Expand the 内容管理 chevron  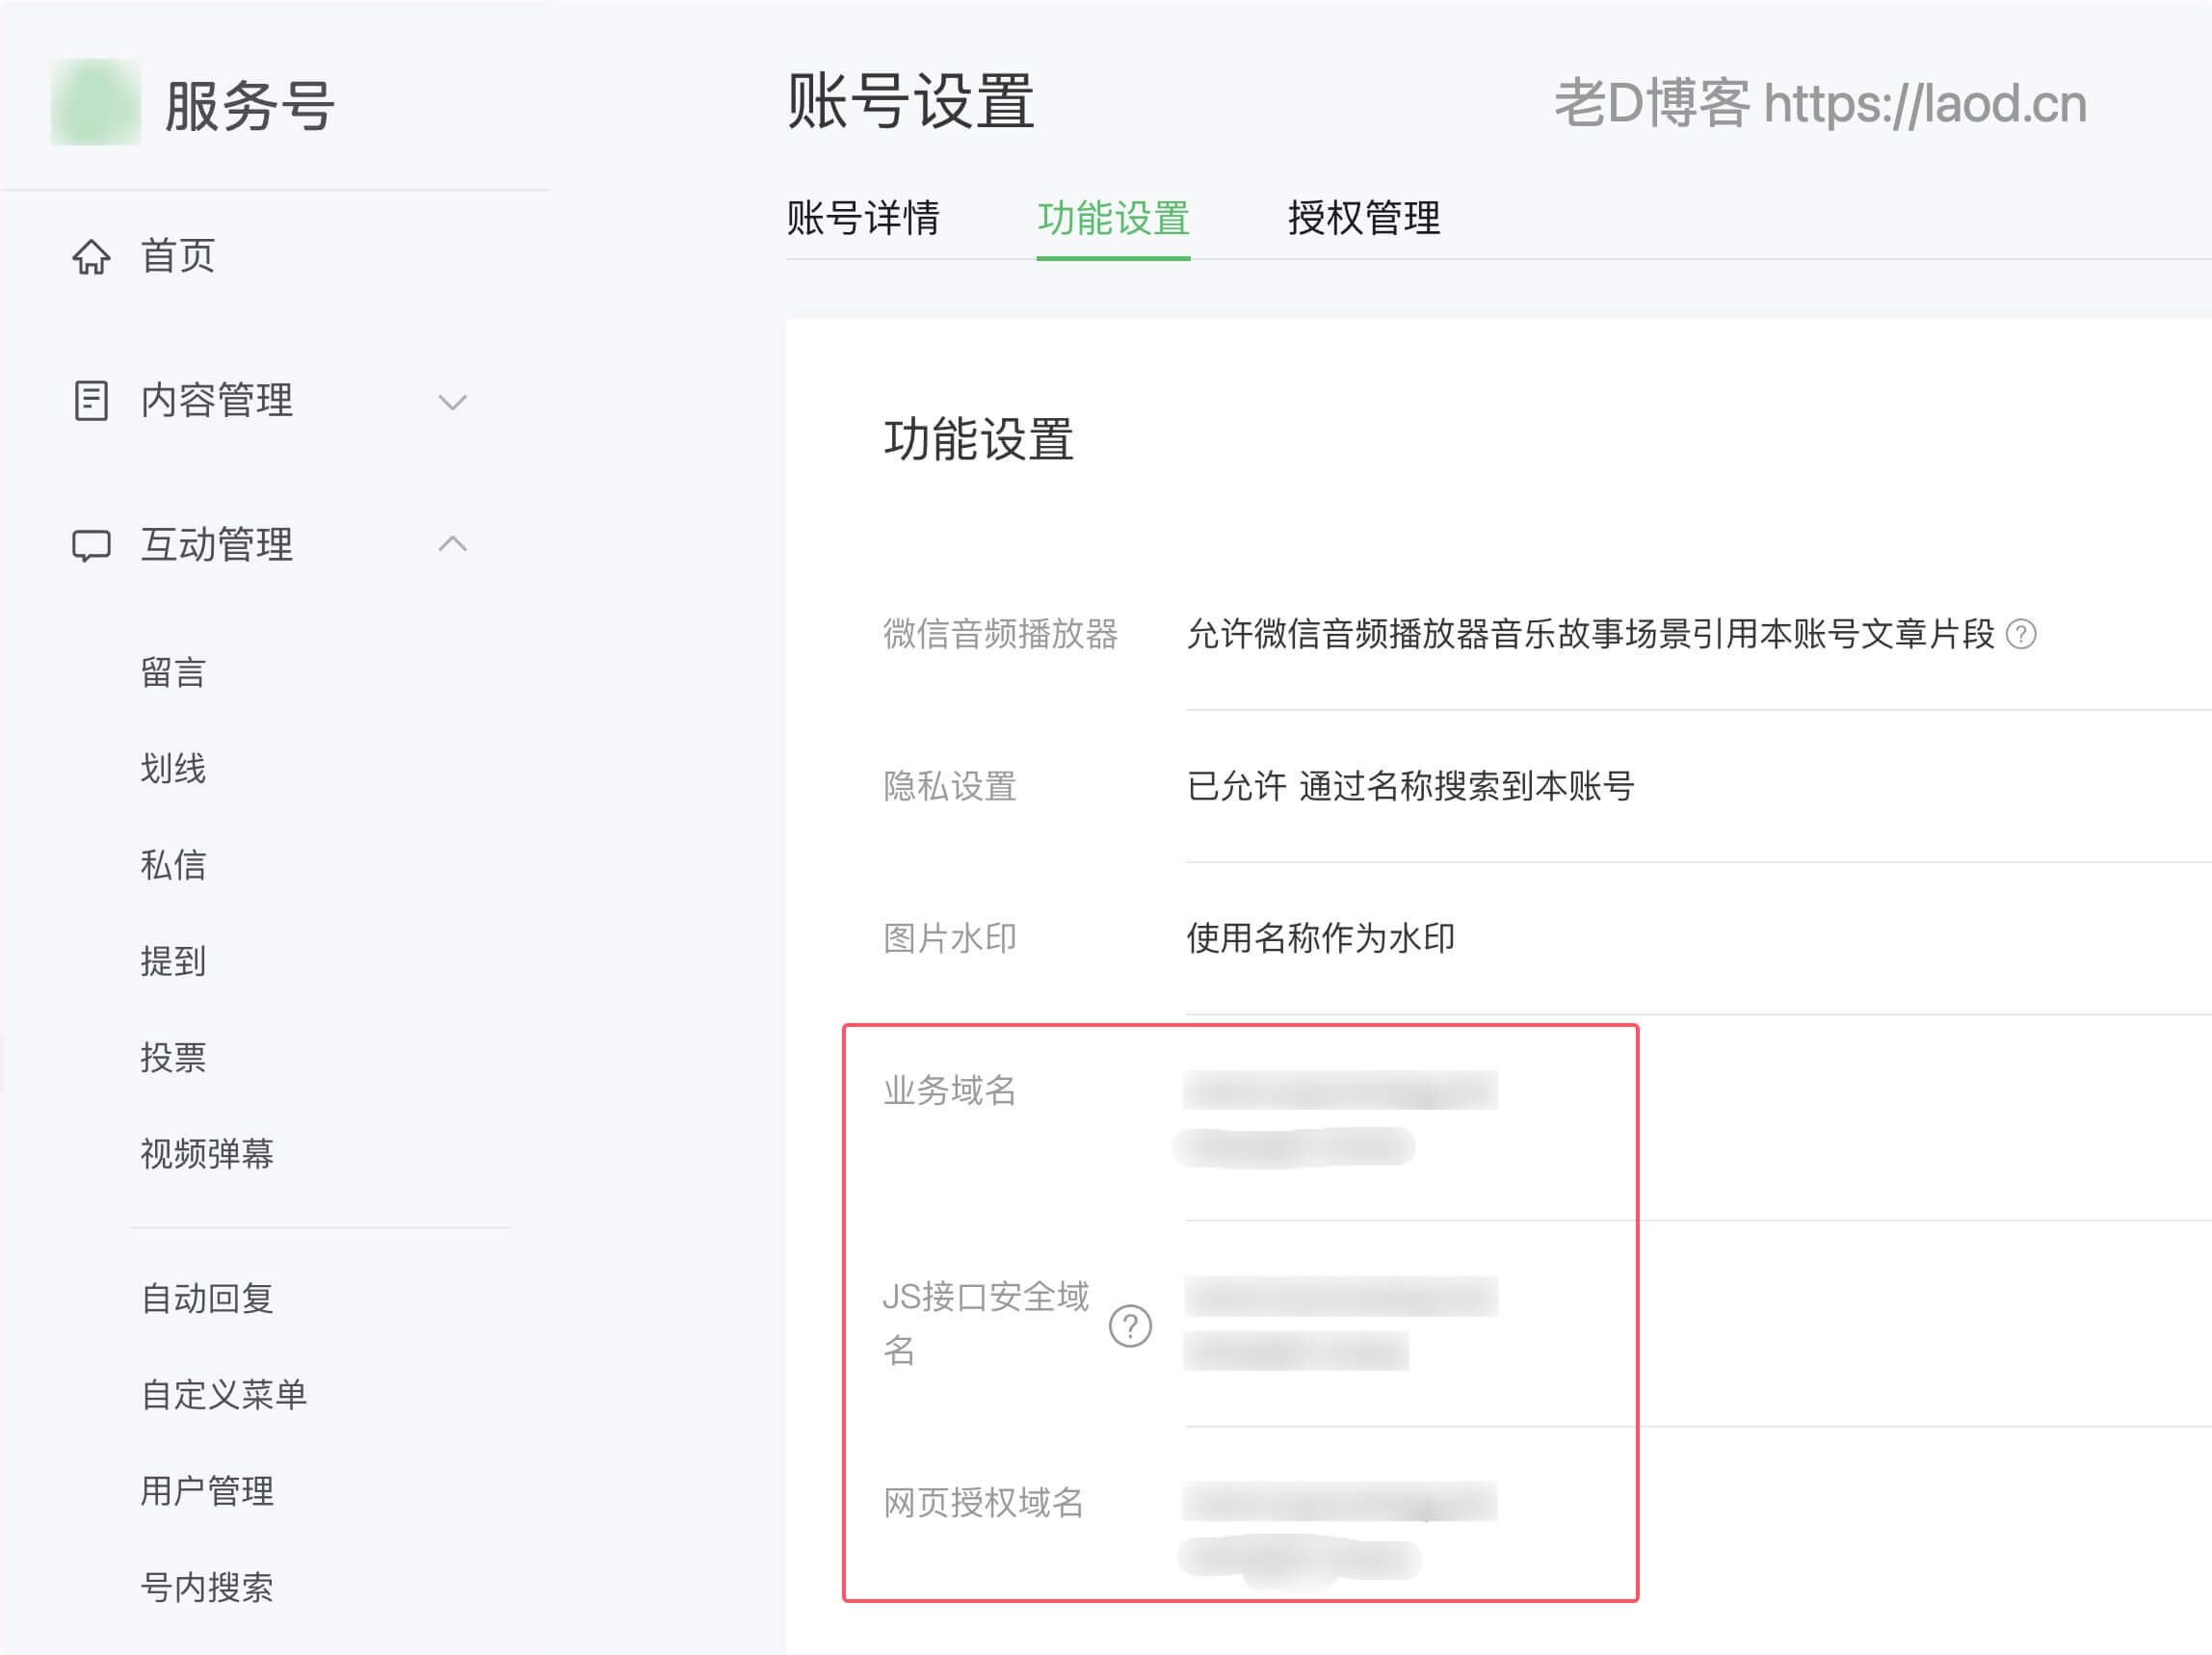[453, 402]
